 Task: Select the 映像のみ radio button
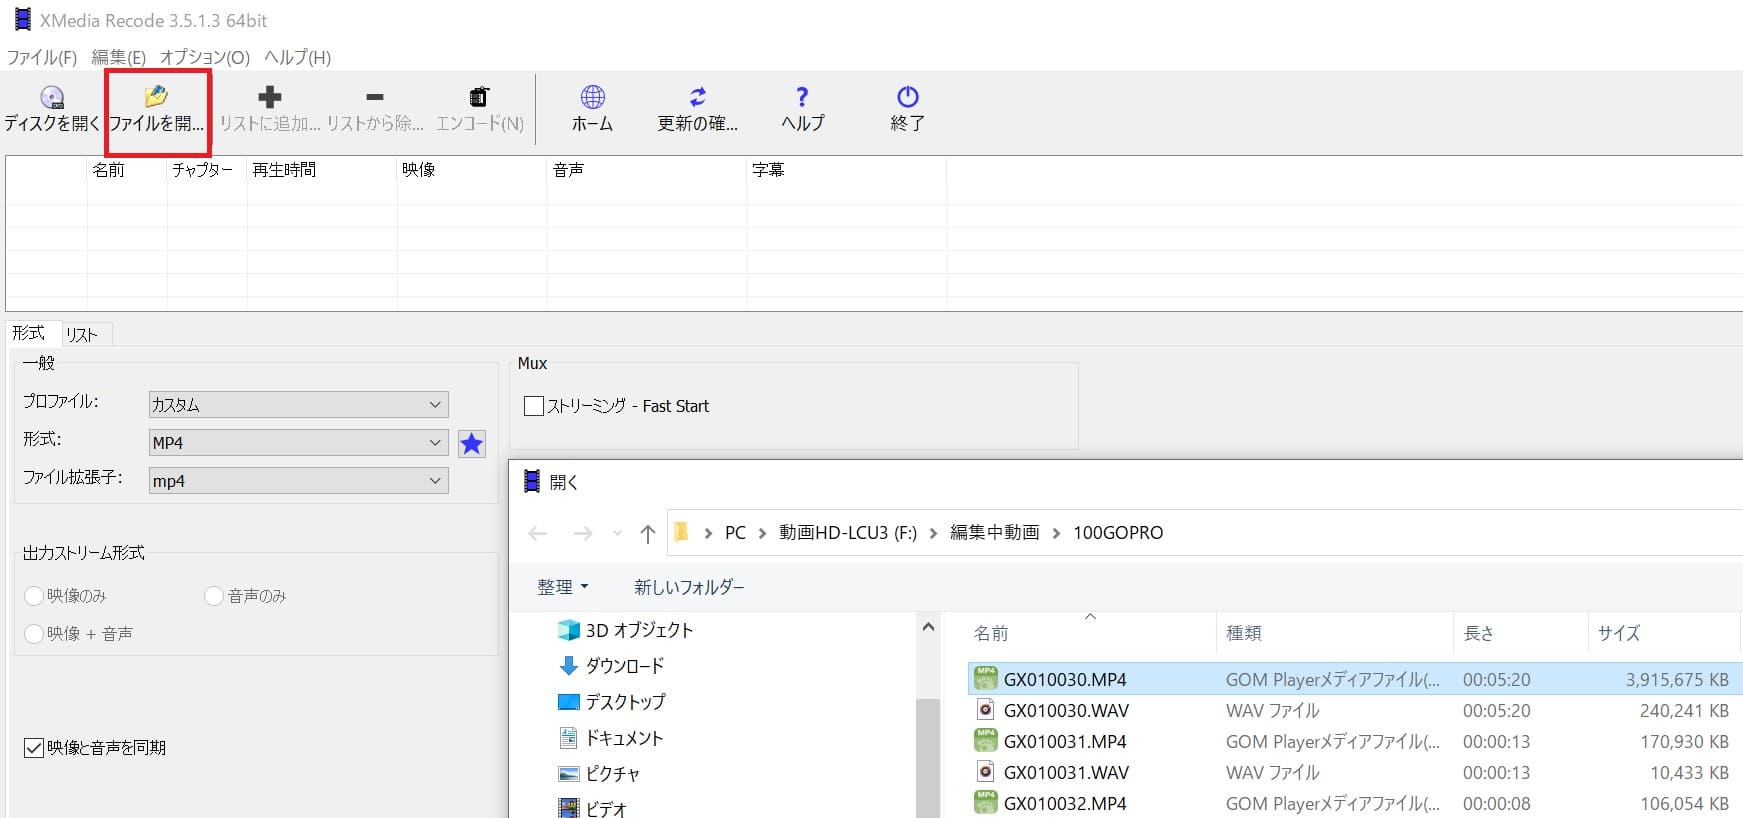[x=34, y=596]
